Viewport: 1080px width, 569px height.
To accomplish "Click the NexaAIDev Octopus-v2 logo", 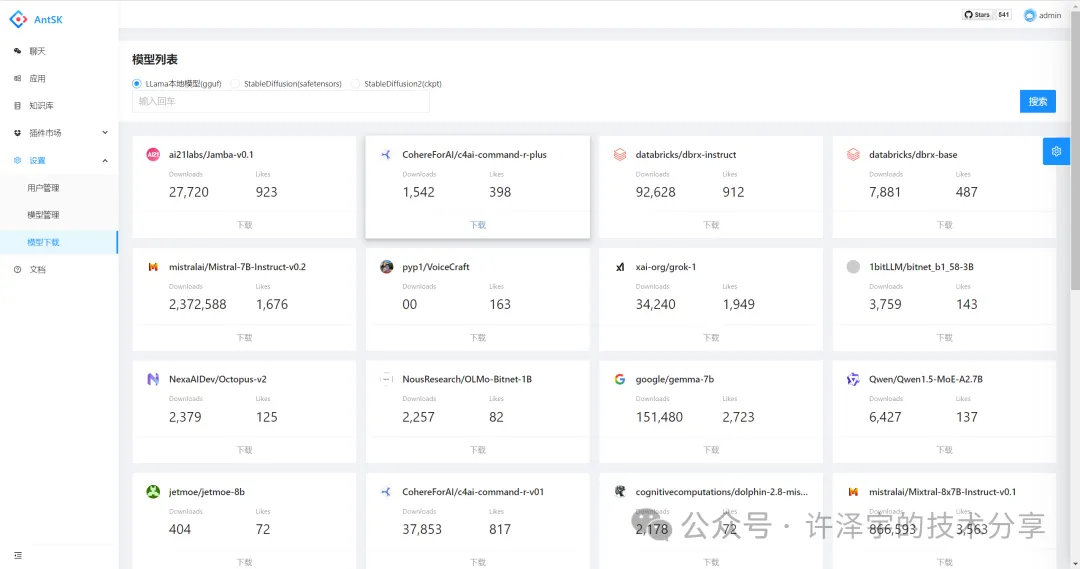I will [153, 379].
